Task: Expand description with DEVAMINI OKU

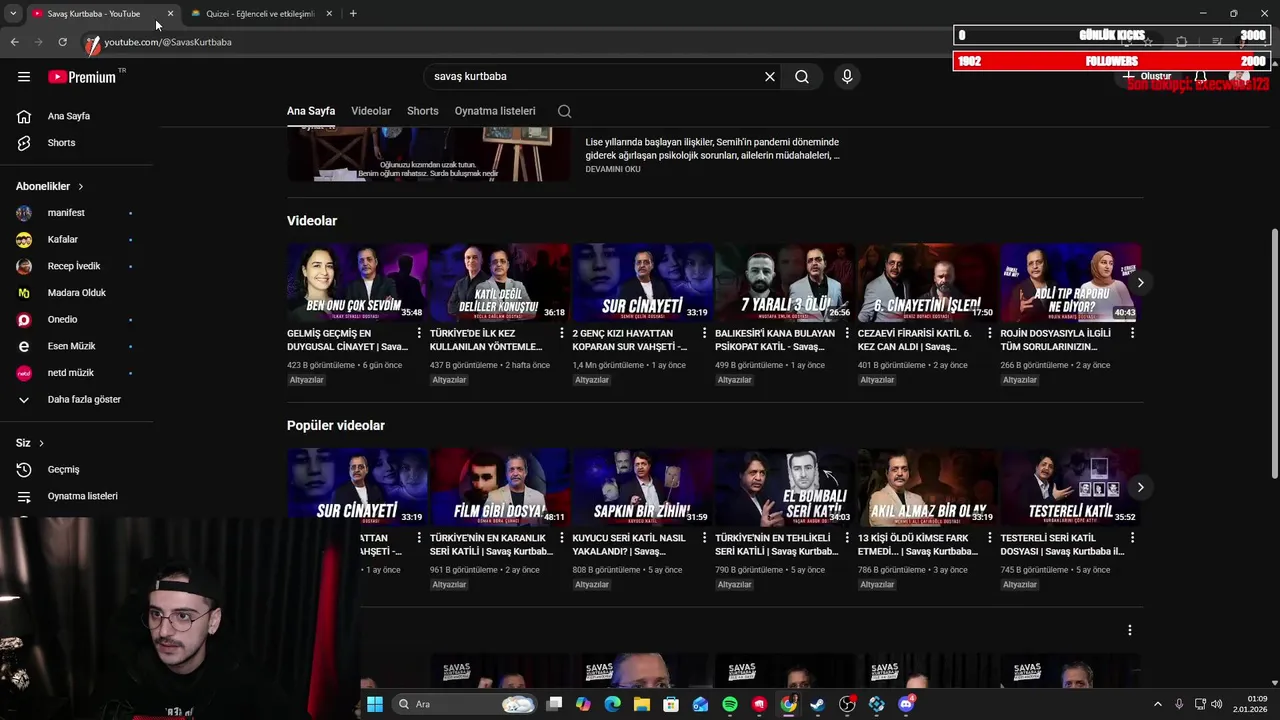Action: coord(613,169)
